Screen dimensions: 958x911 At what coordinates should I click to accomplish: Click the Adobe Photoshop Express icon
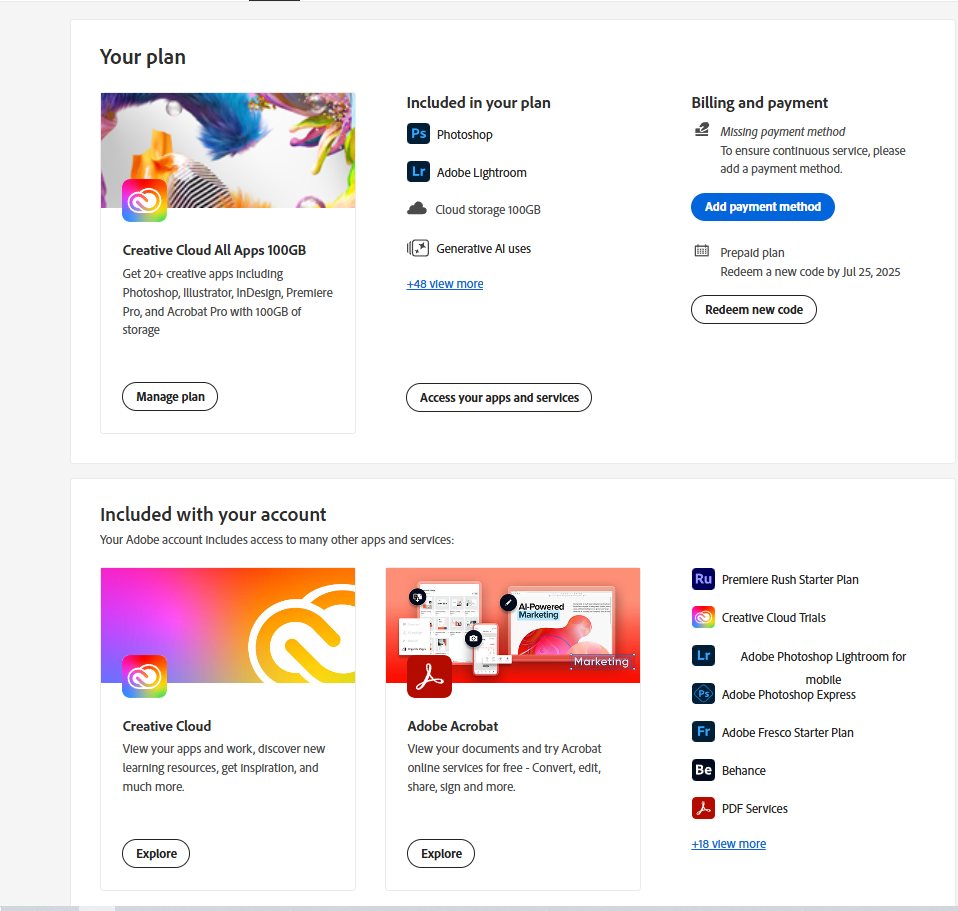point(703,693)
